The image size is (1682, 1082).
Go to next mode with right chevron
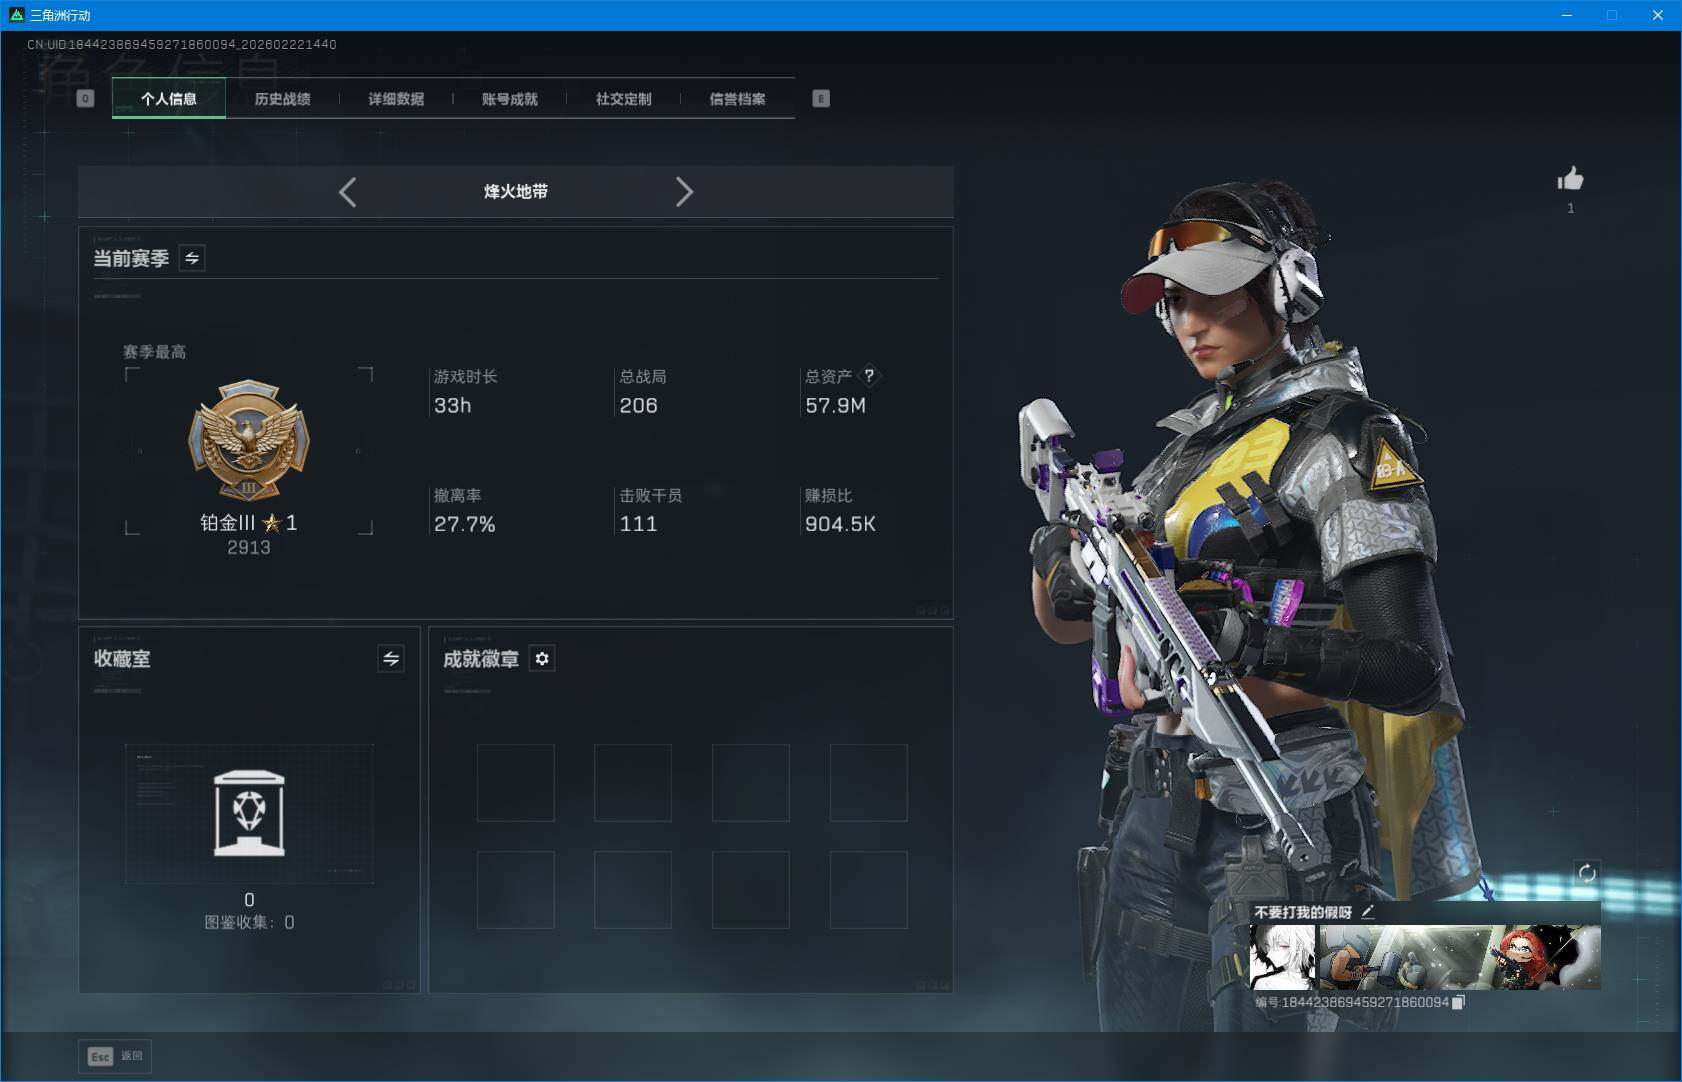coord(684,192)
